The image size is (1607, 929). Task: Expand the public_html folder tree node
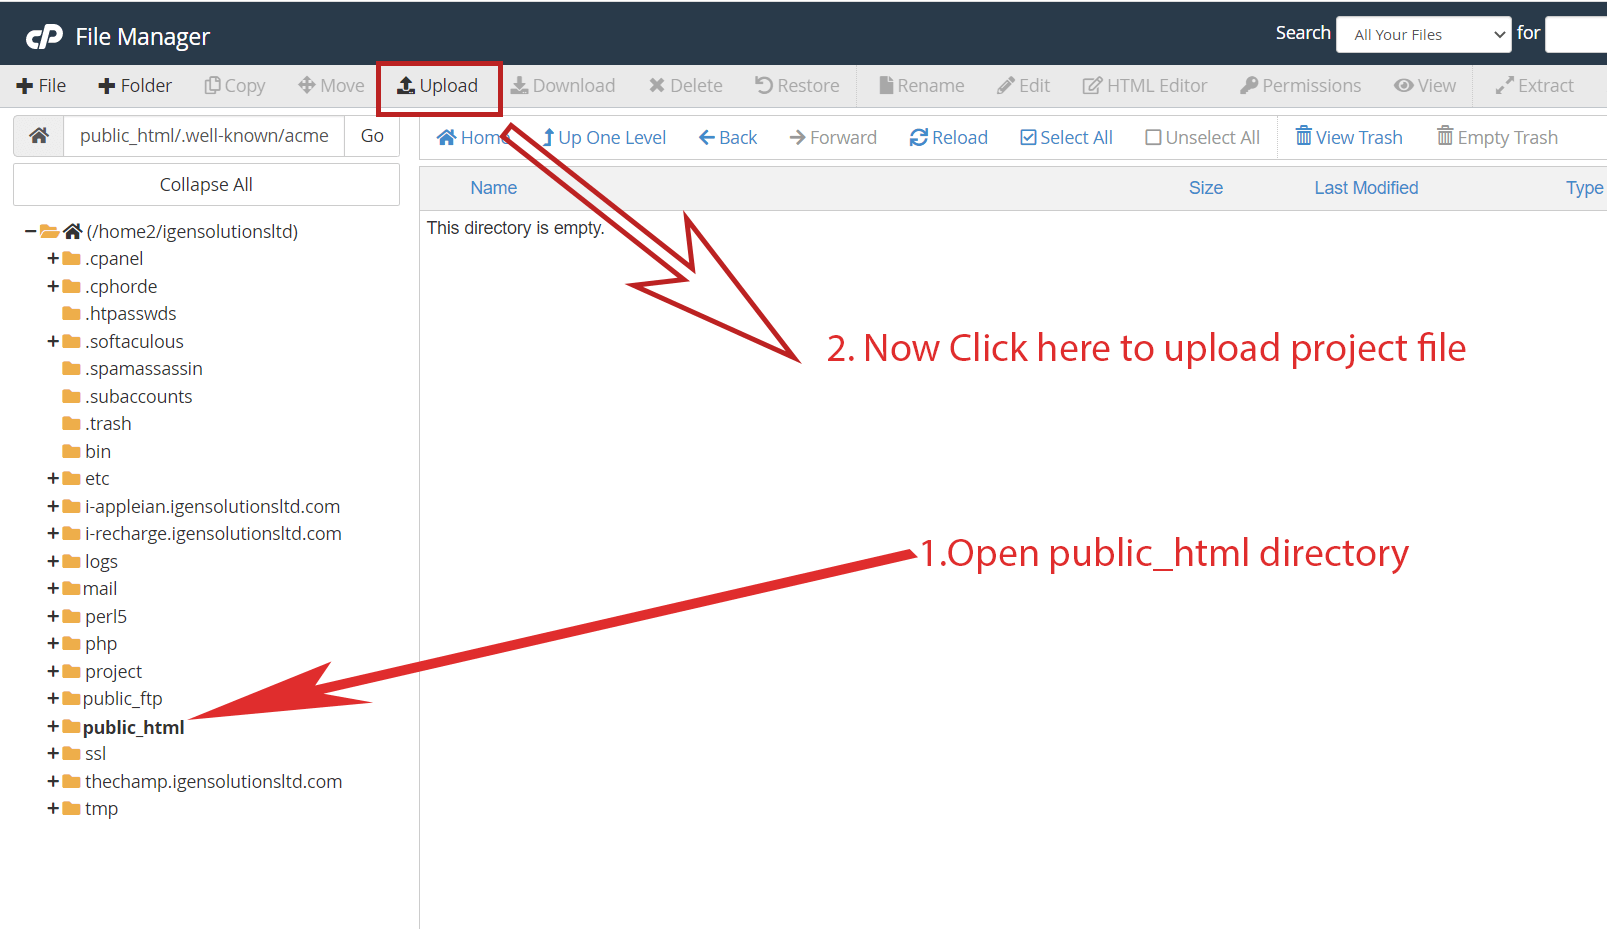(53, 727)
